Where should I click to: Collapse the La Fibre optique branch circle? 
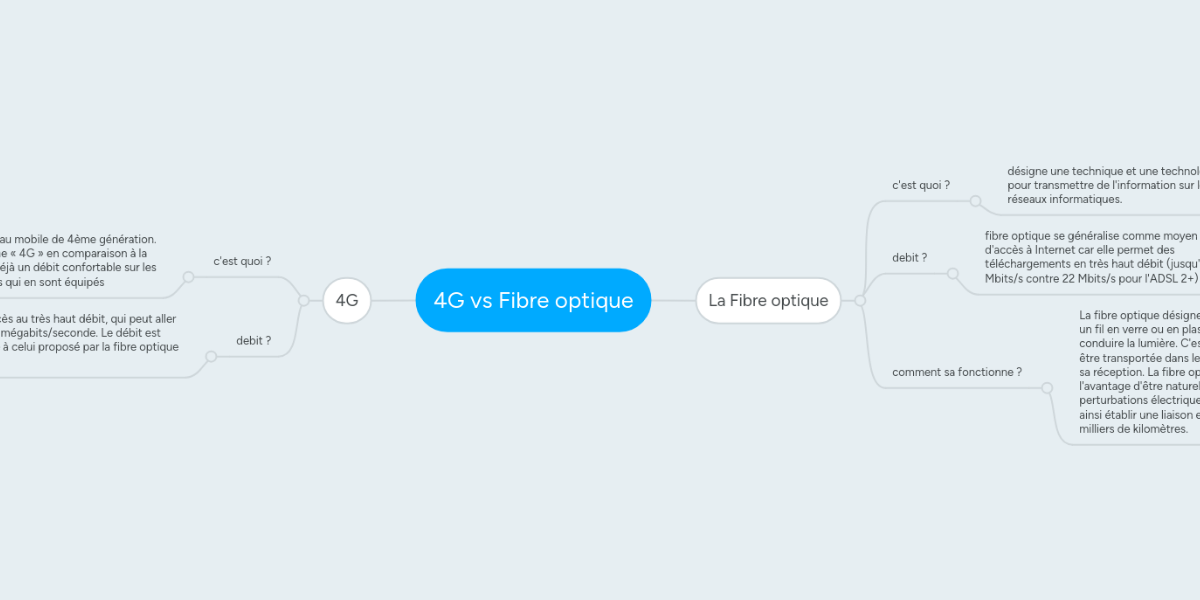[860, 300]
